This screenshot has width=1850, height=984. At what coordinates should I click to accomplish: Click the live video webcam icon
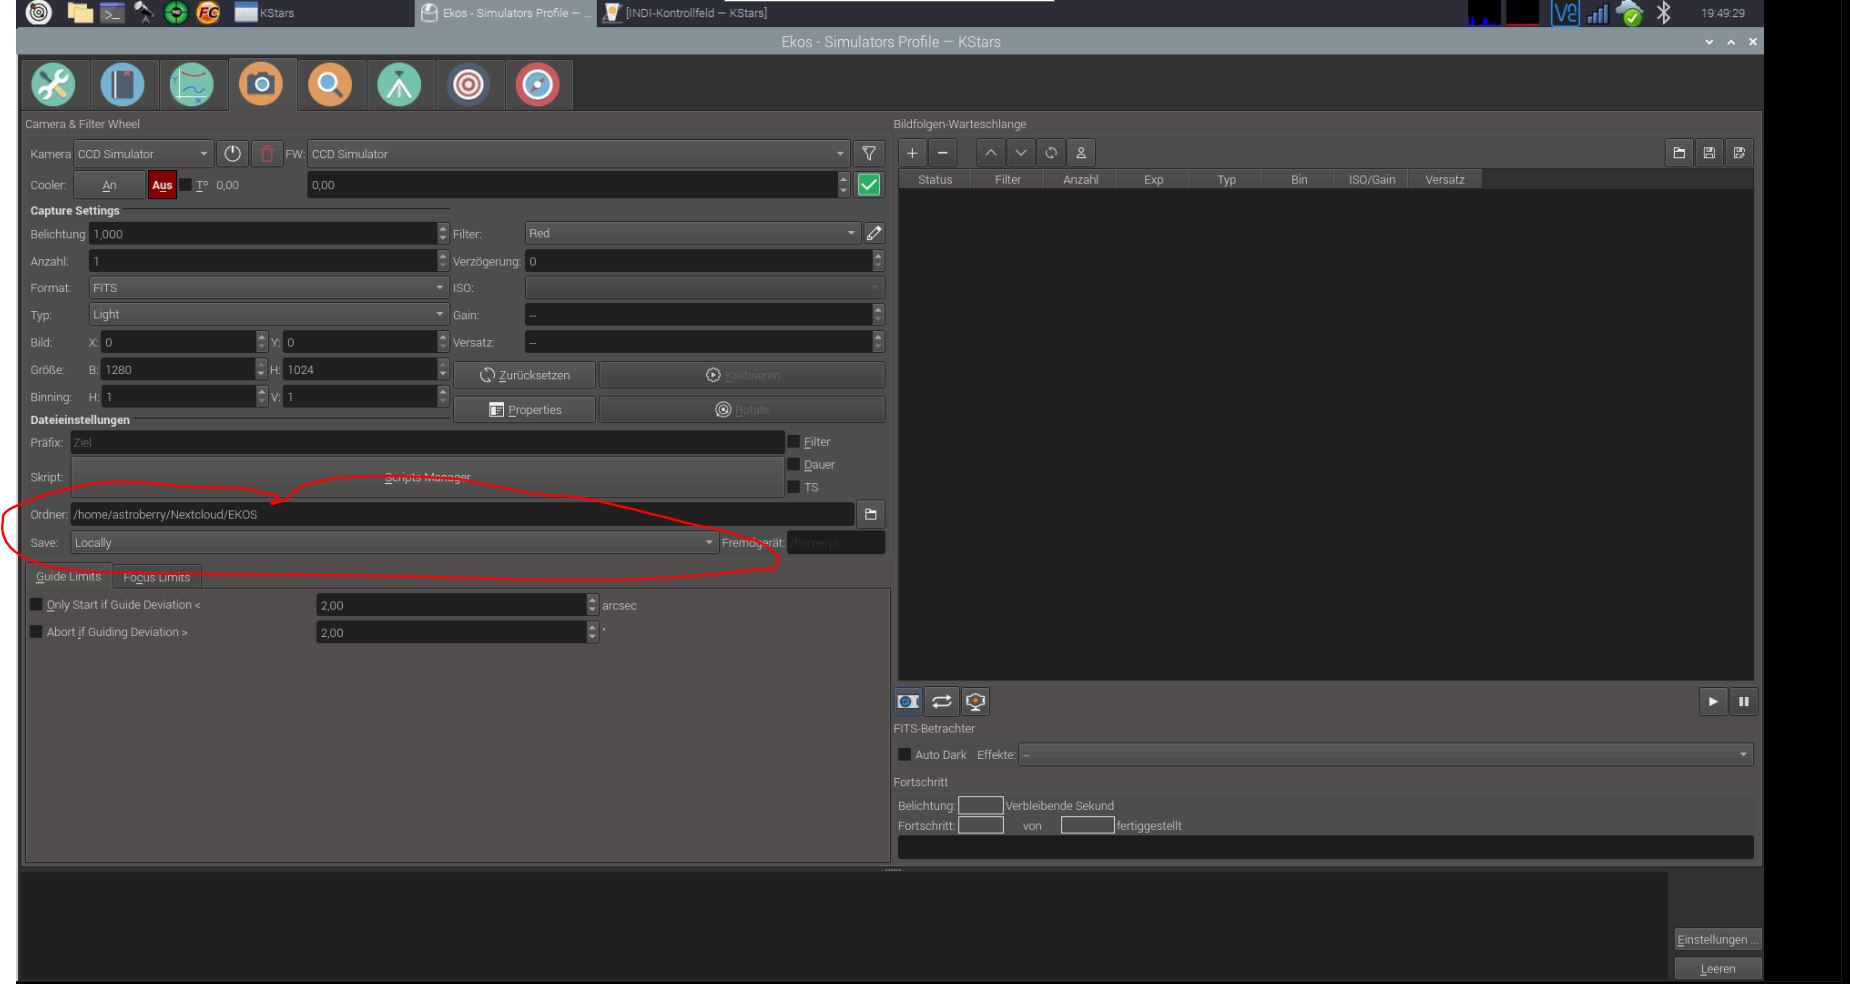pyautogui.click(x=975, y=702)
